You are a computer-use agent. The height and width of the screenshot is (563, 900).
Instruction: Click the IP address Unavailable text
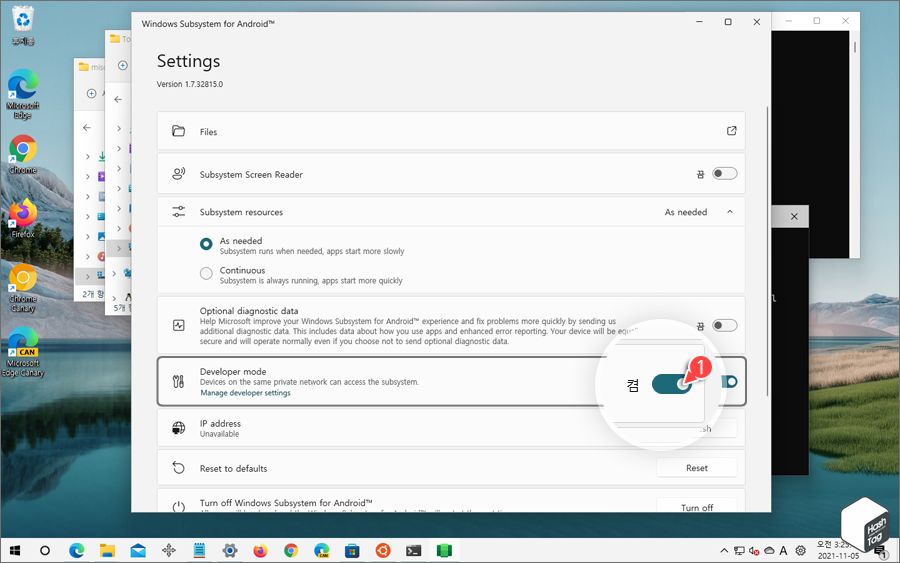219,434
